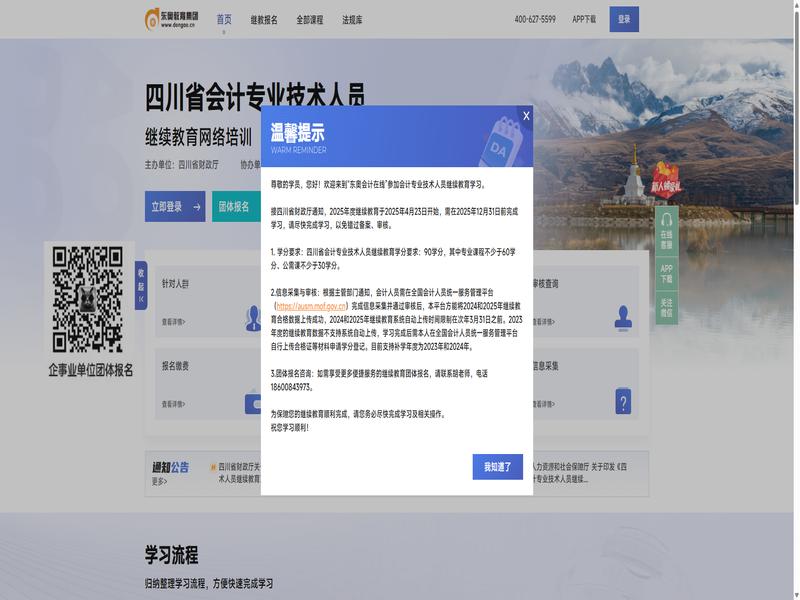Screen dimensions: 800x600
Task: Close the 温馨提示 dialog with the X
Action: pos(526,116)
